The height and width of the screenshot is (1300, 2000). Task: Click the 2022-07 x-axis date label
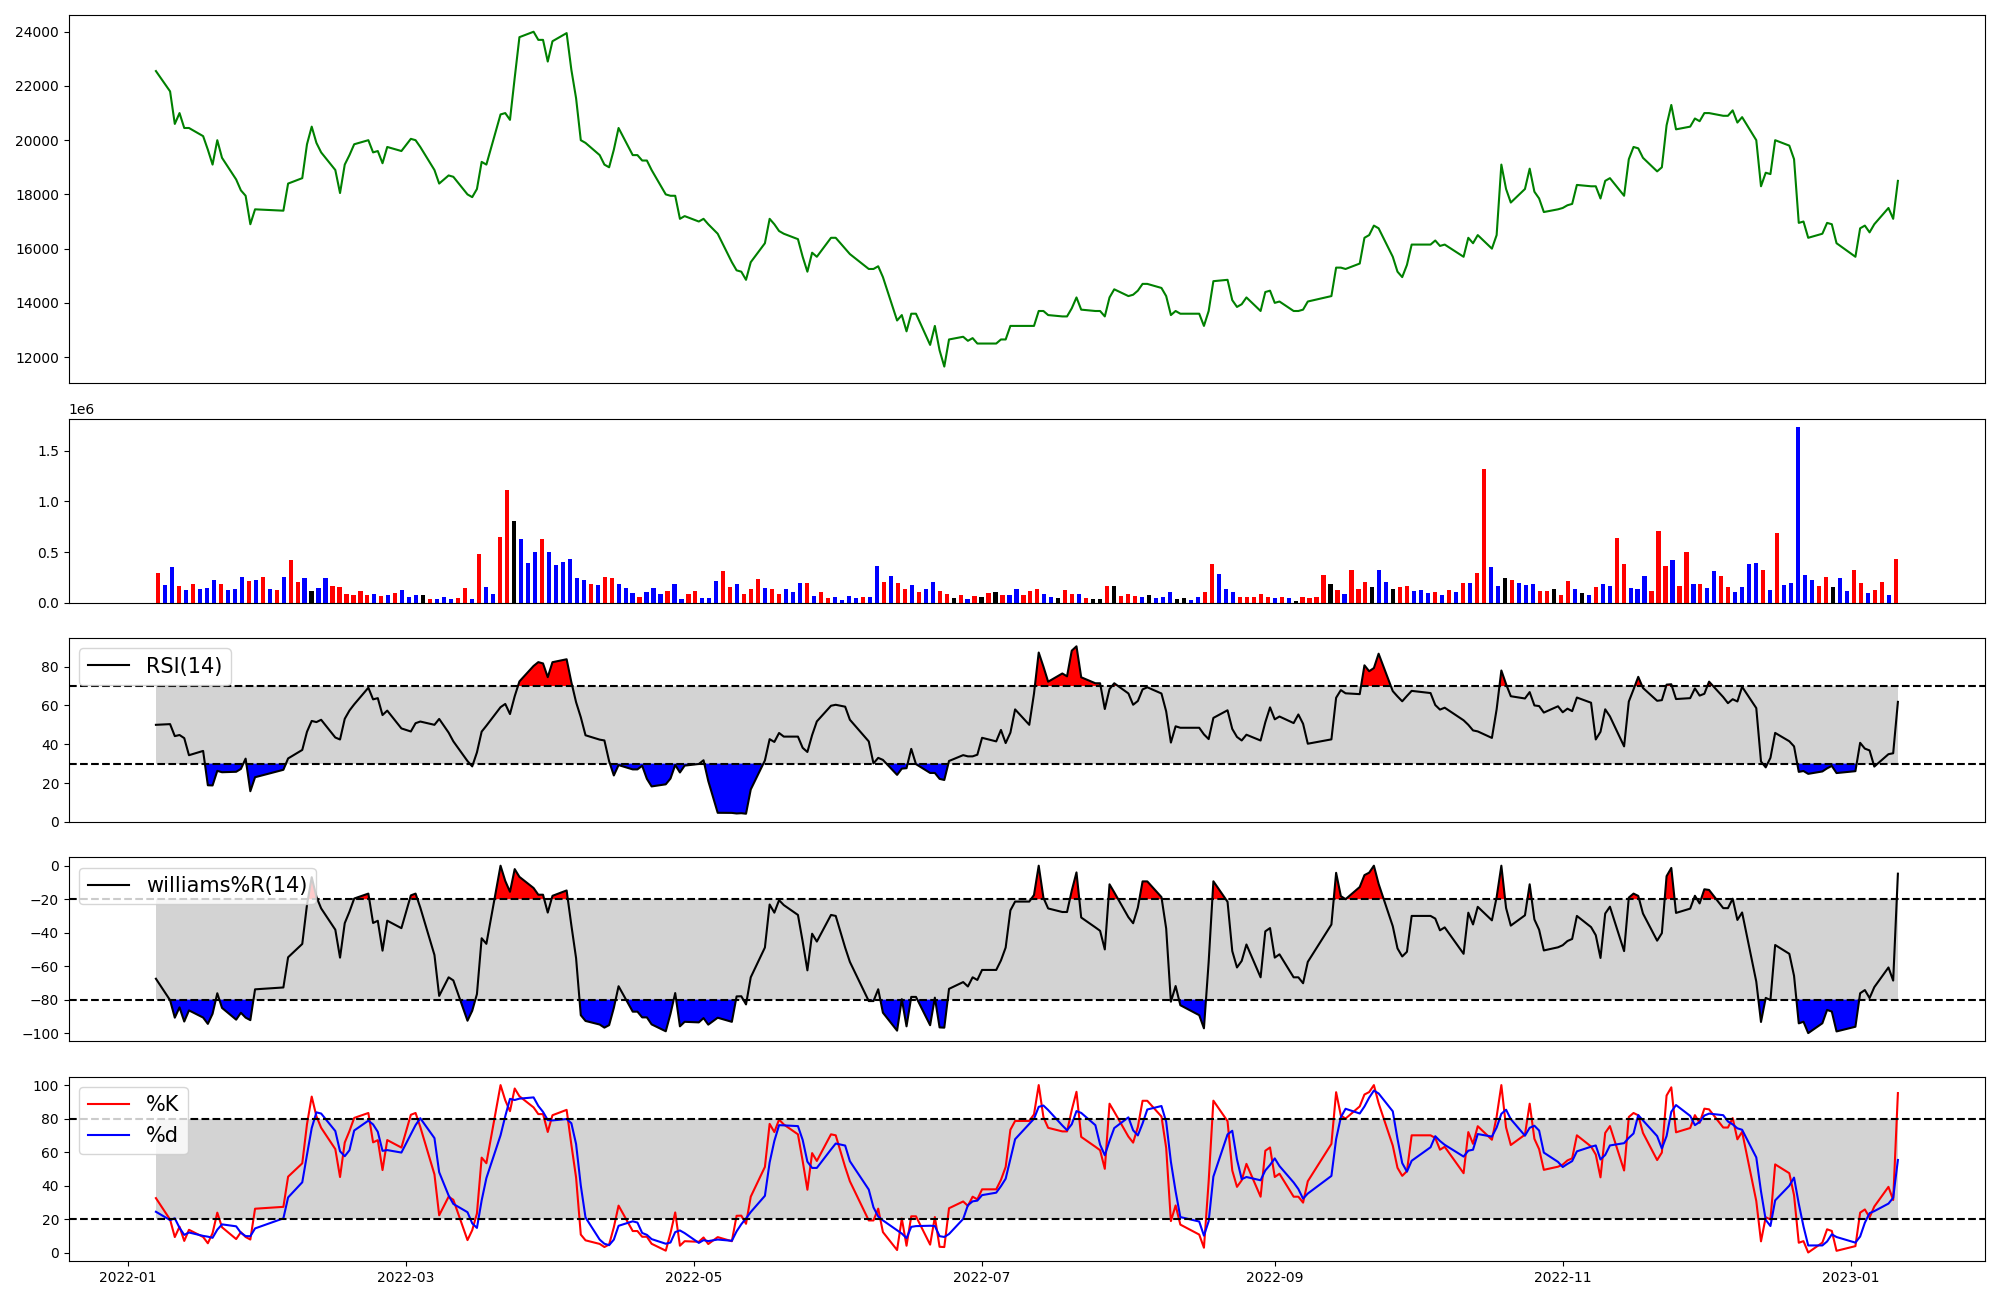[981, 1277]
